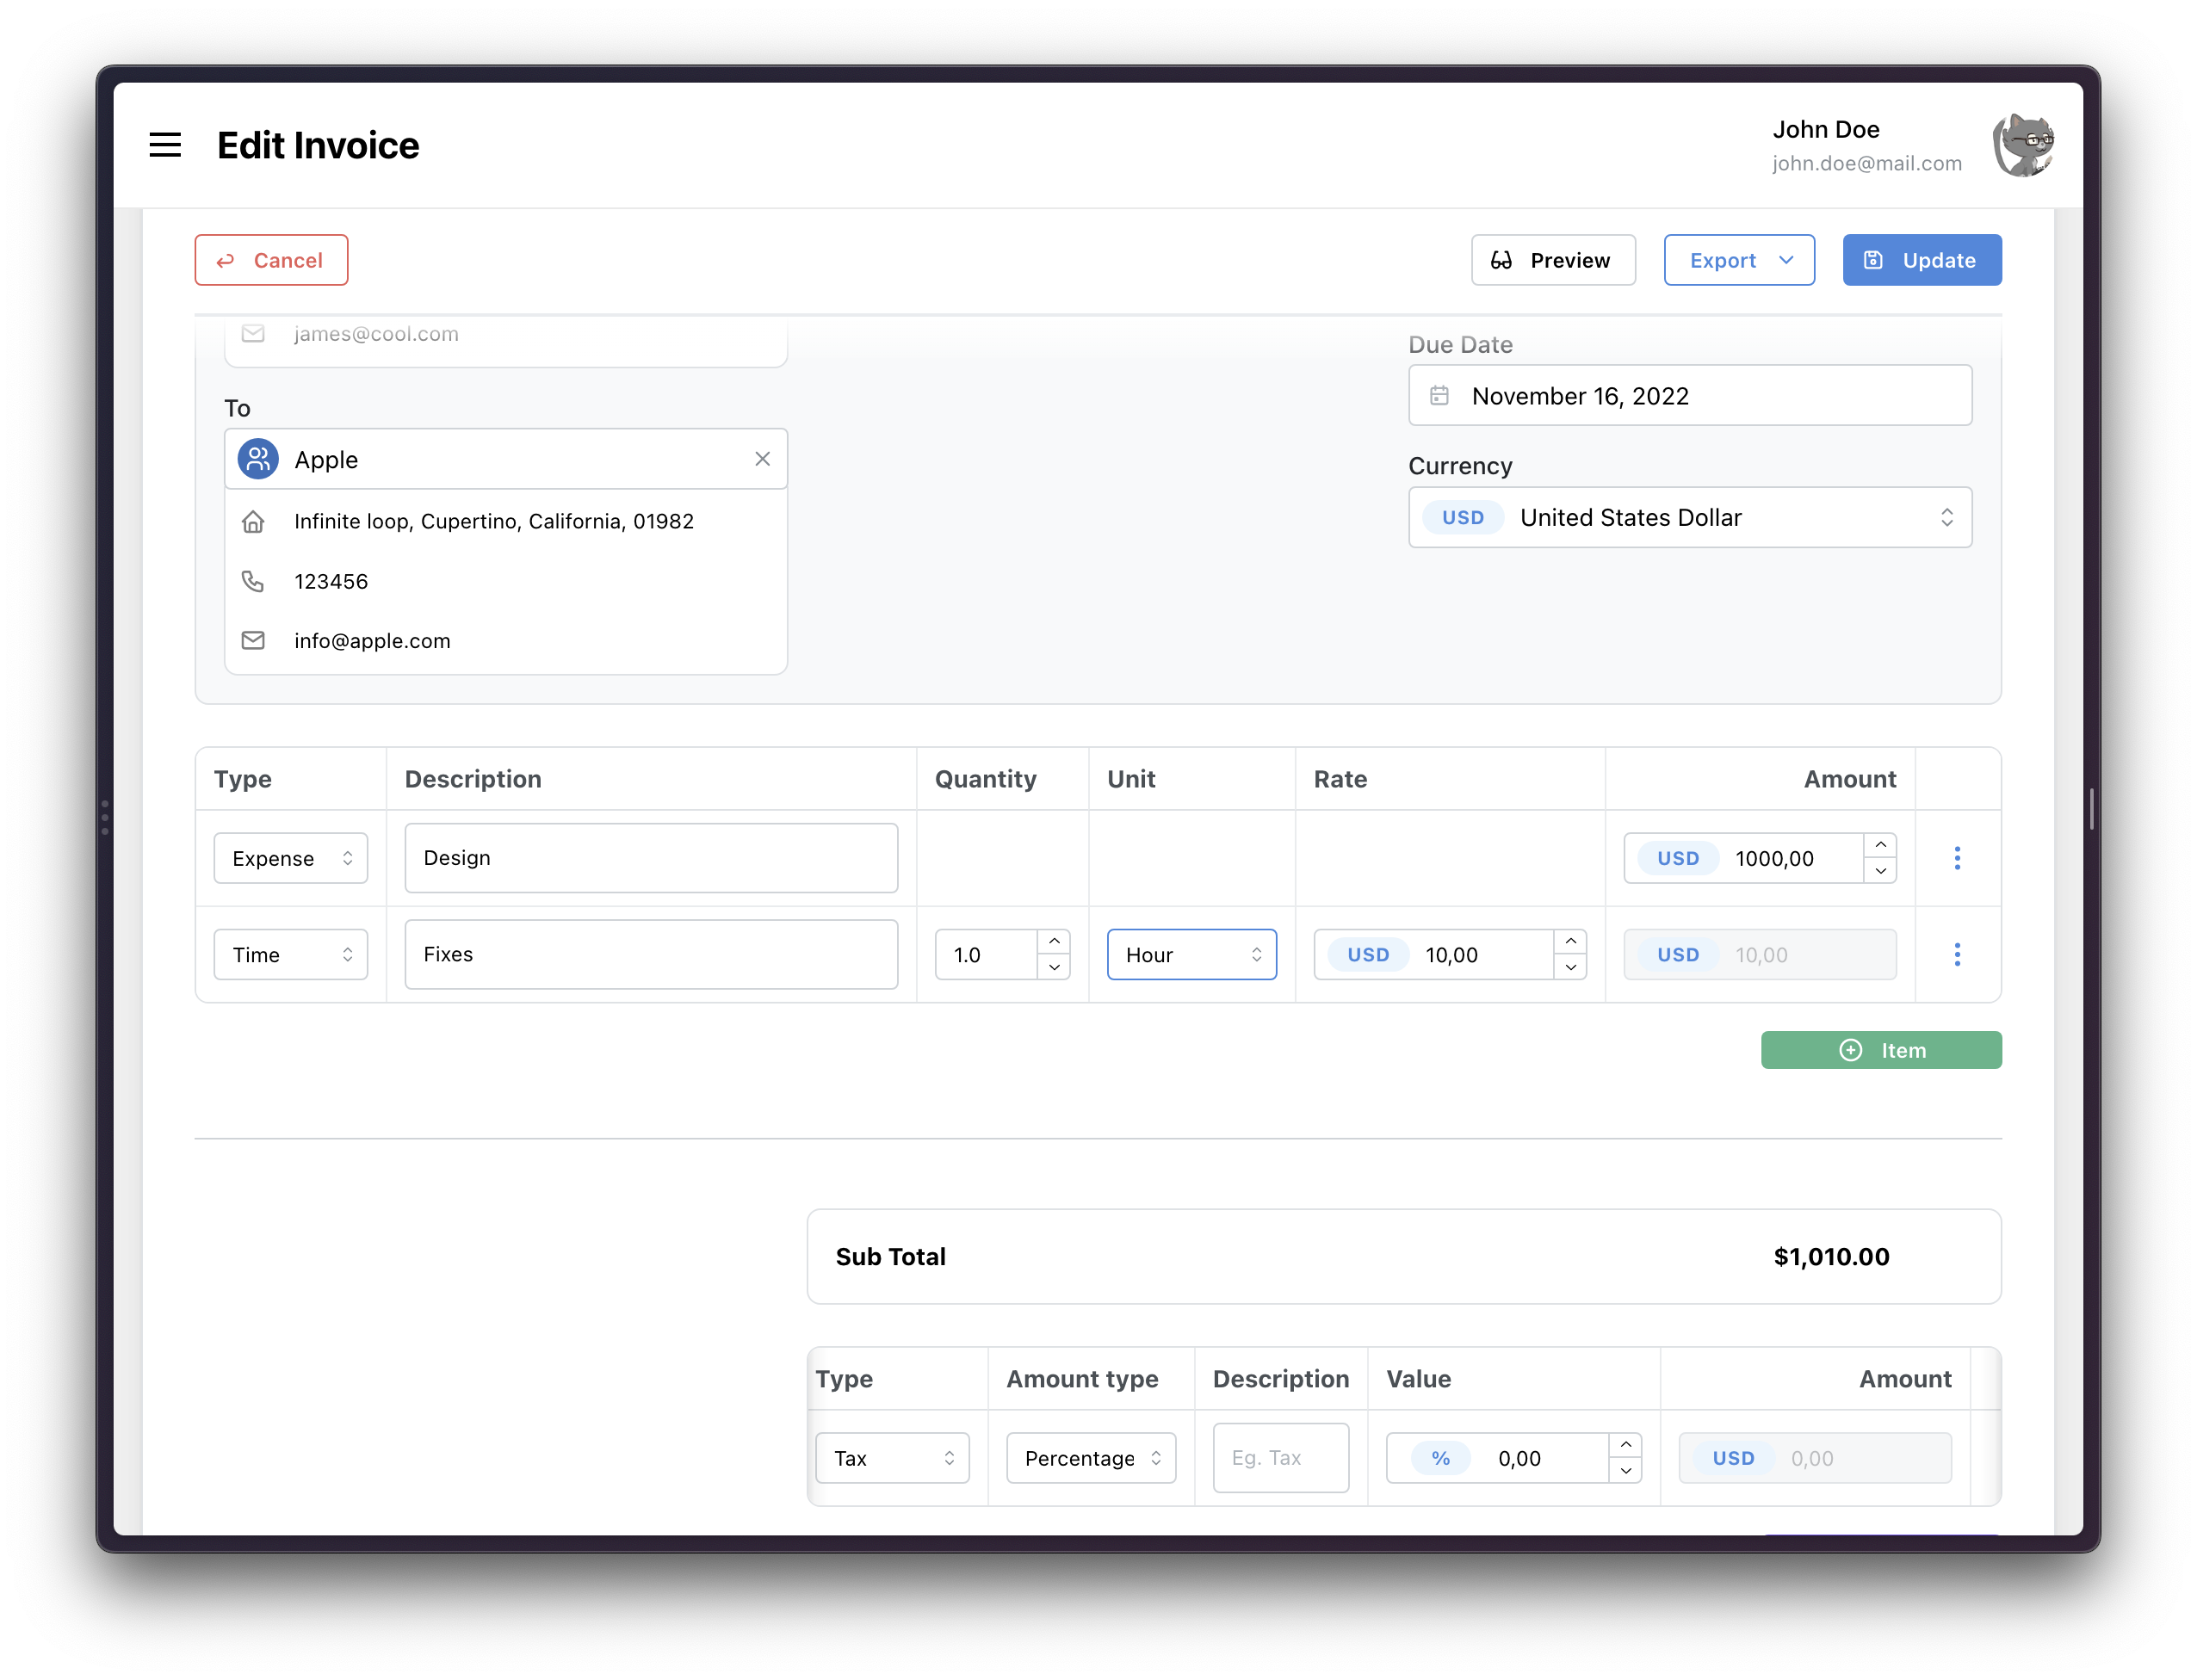Screen dimensions: 2197x1680
Task: Click the % badge in Value field
Action: pyautogui.click(x=1440, y=1458)
